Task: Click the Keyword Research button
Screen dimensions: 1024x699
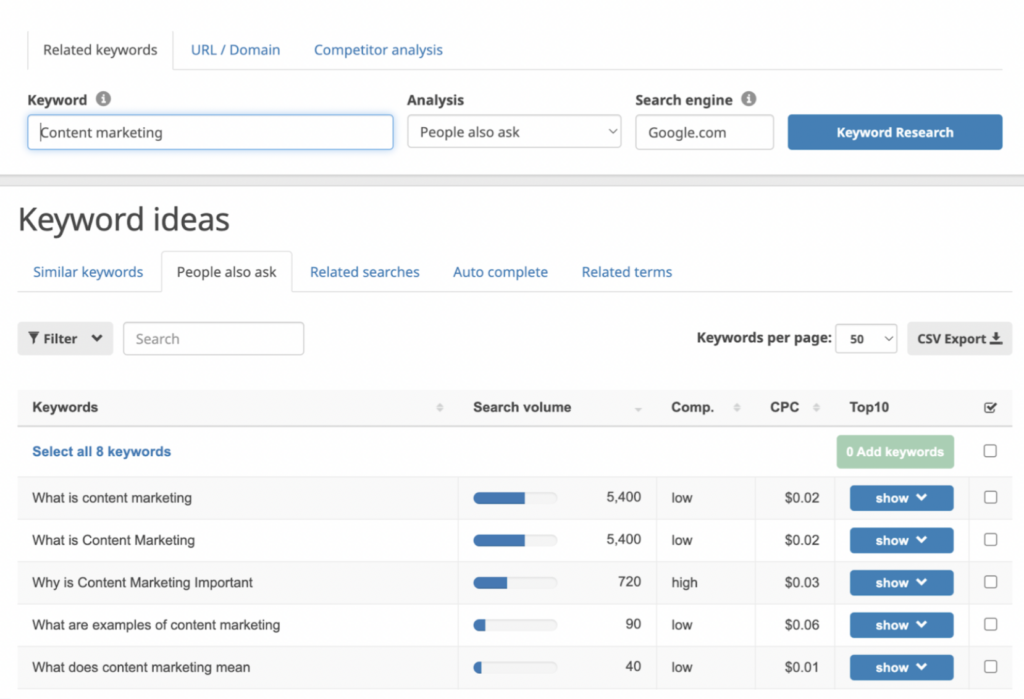Action: tap(894, 131)
